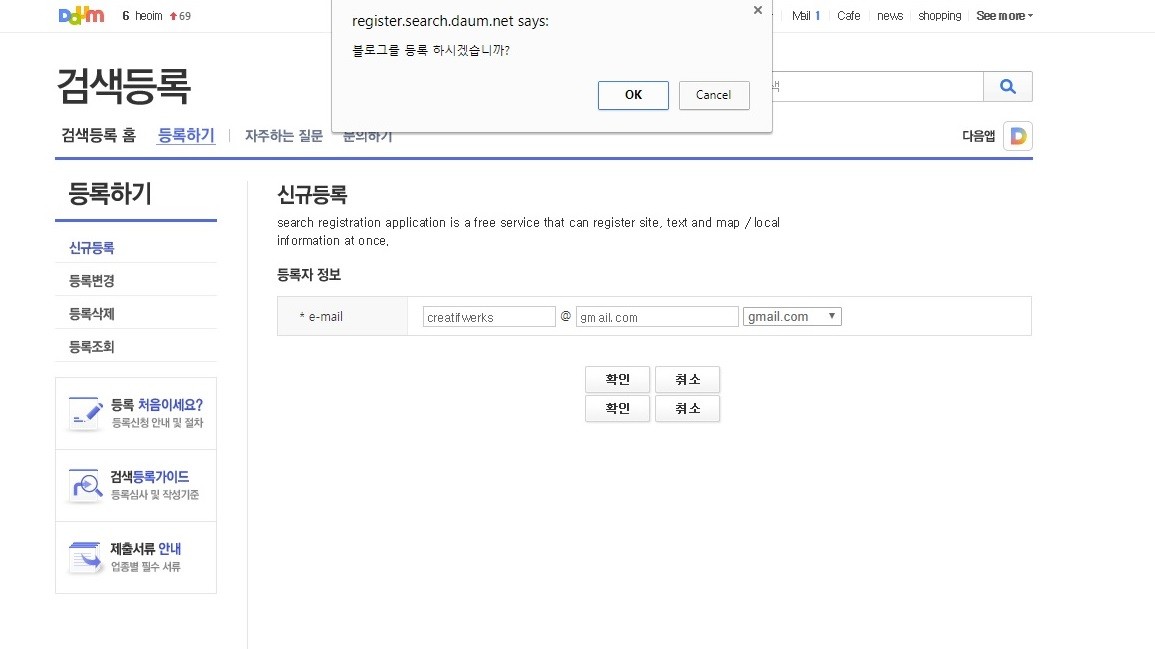Open the 다음앱 D icon
The height and width of the screenshot is (649, 1155).
point(1017,135)
